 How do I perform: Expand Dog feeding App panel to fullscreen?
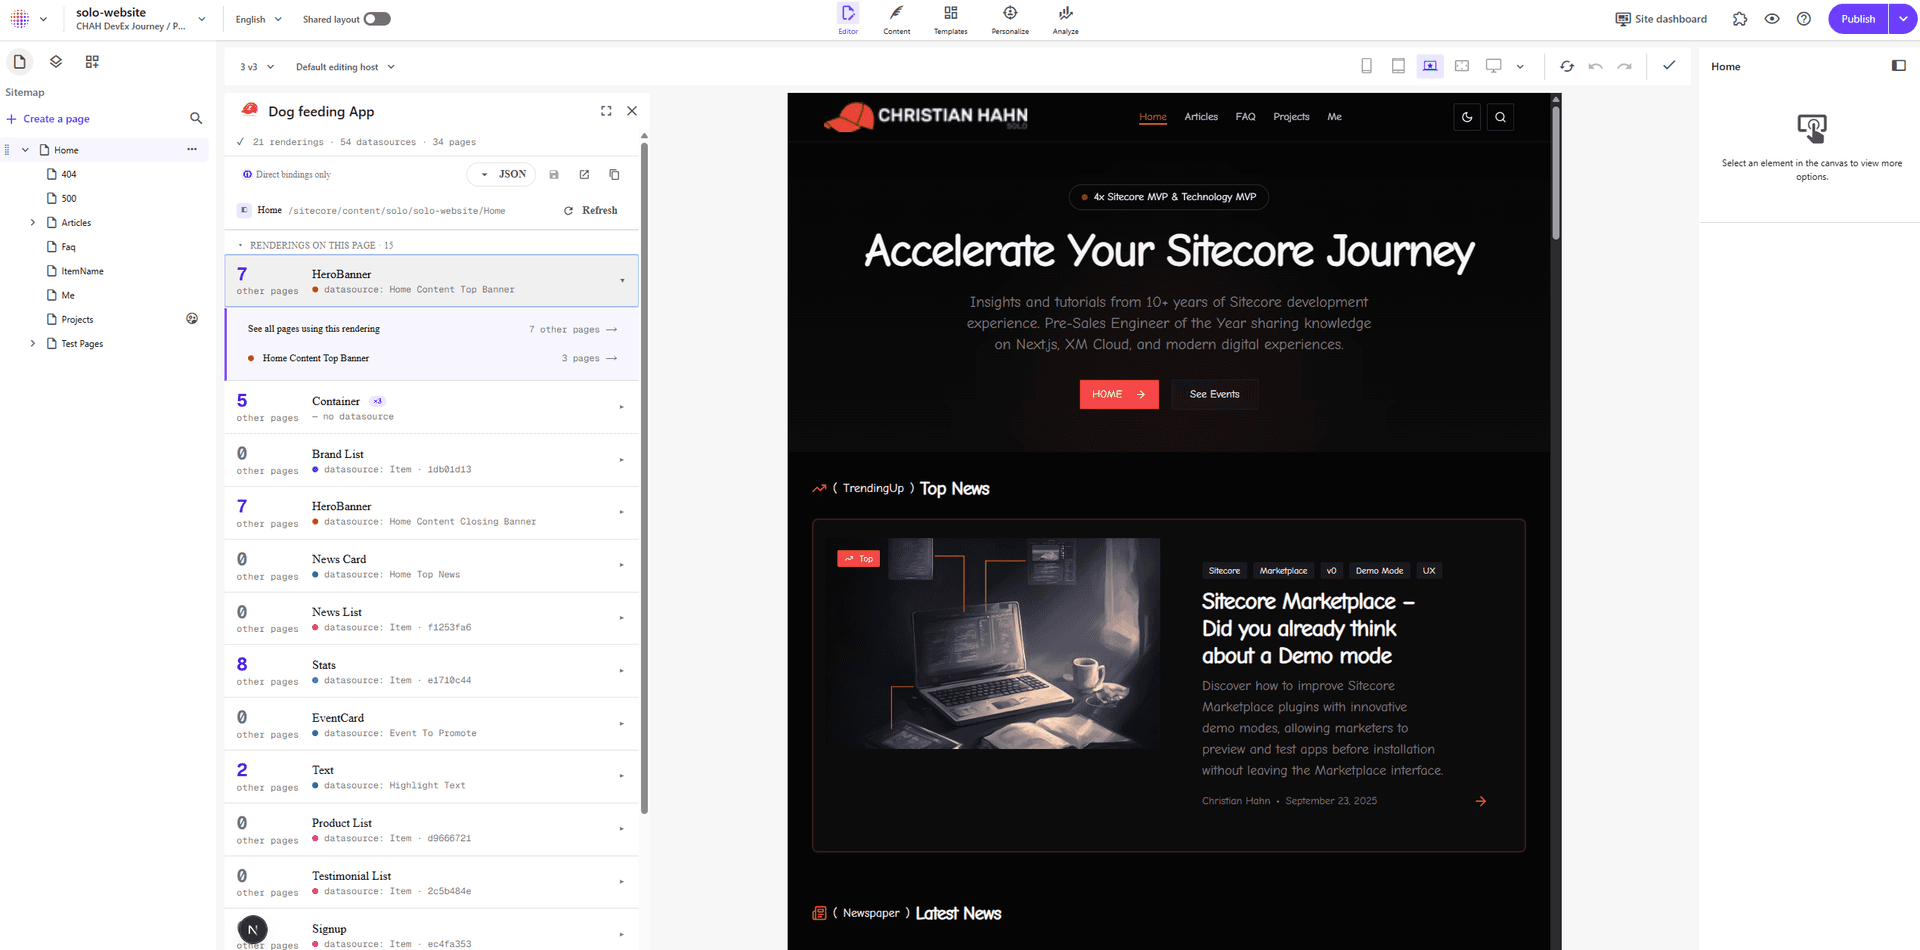606,111
